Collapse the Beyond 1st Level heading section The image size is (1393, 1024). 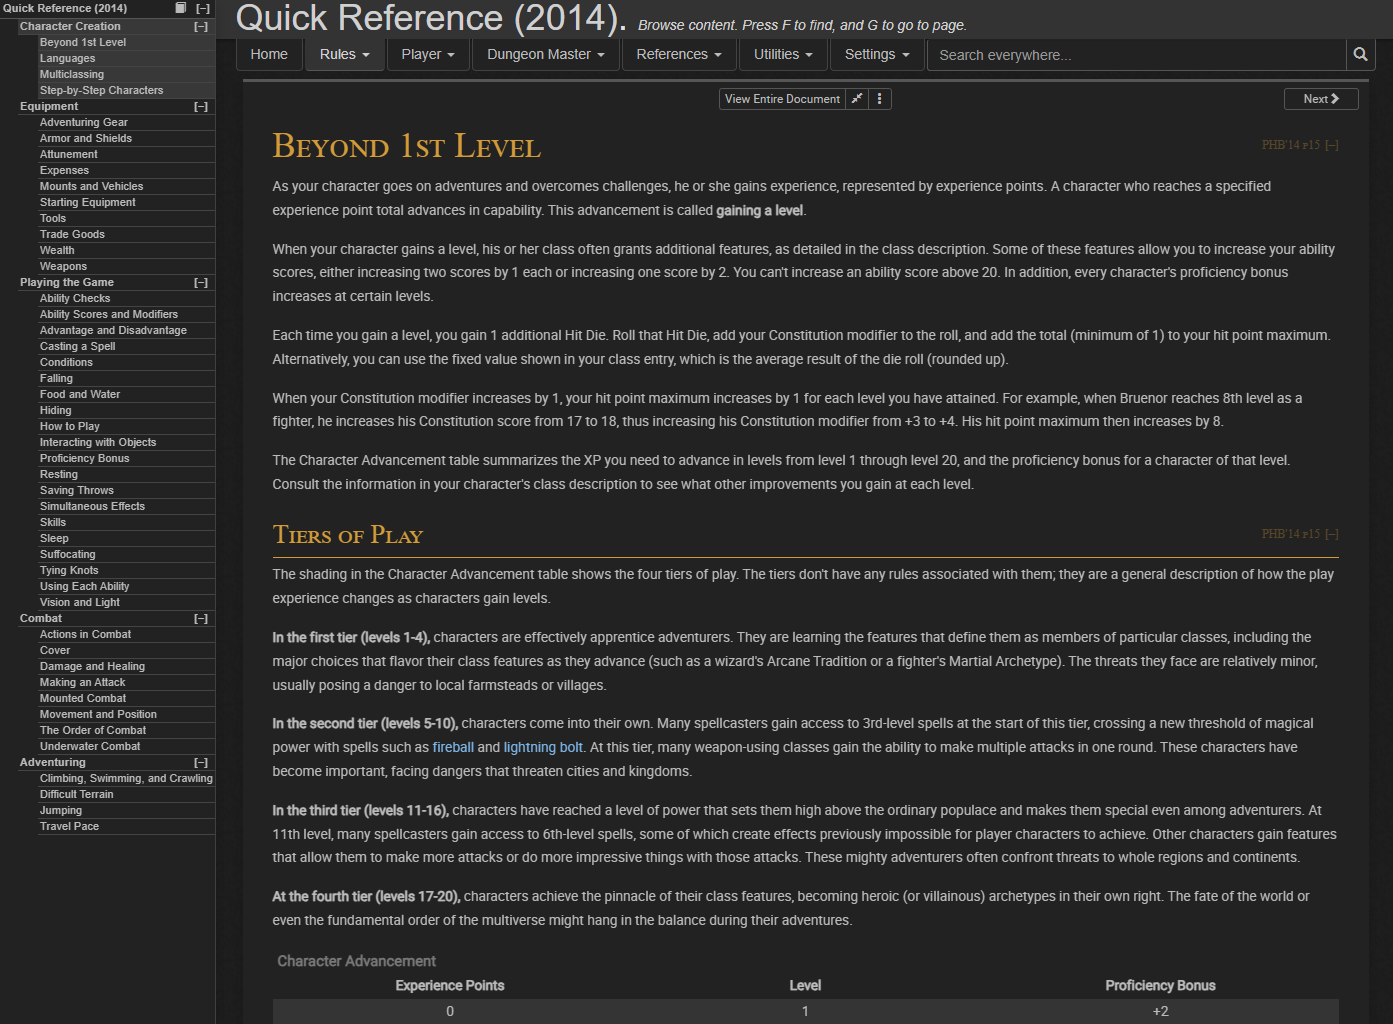(x=1331, y=146)
